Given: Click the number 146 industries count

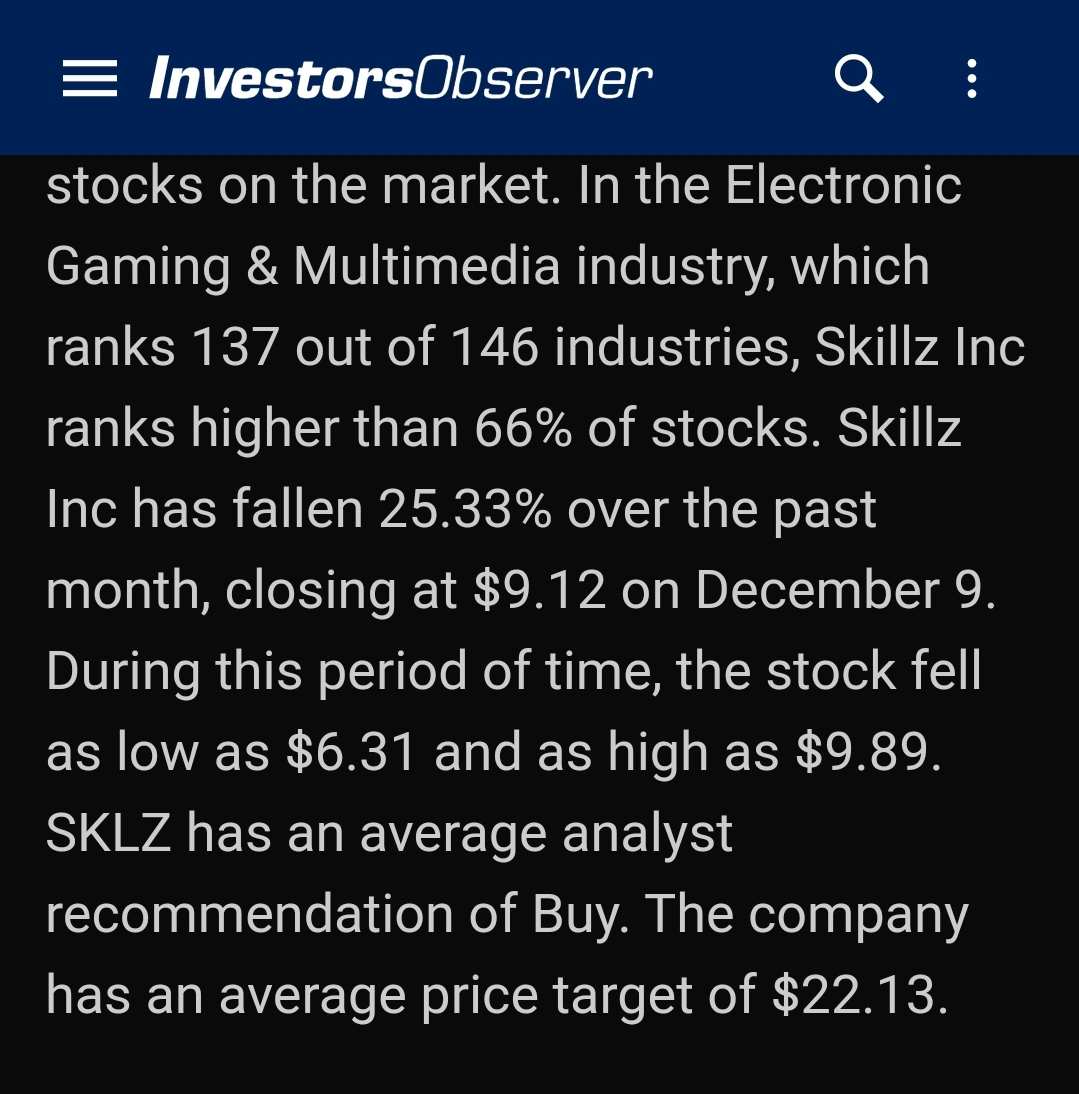Looking at the screenshot, I should 495,347.
